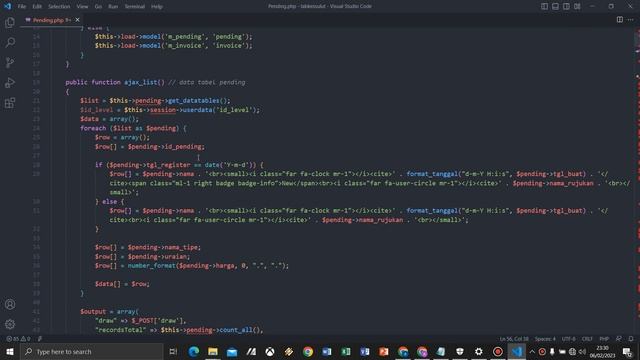Go to line via Ln 56, Col 38
The image size is (640, 360).
(x=514, y=339)
